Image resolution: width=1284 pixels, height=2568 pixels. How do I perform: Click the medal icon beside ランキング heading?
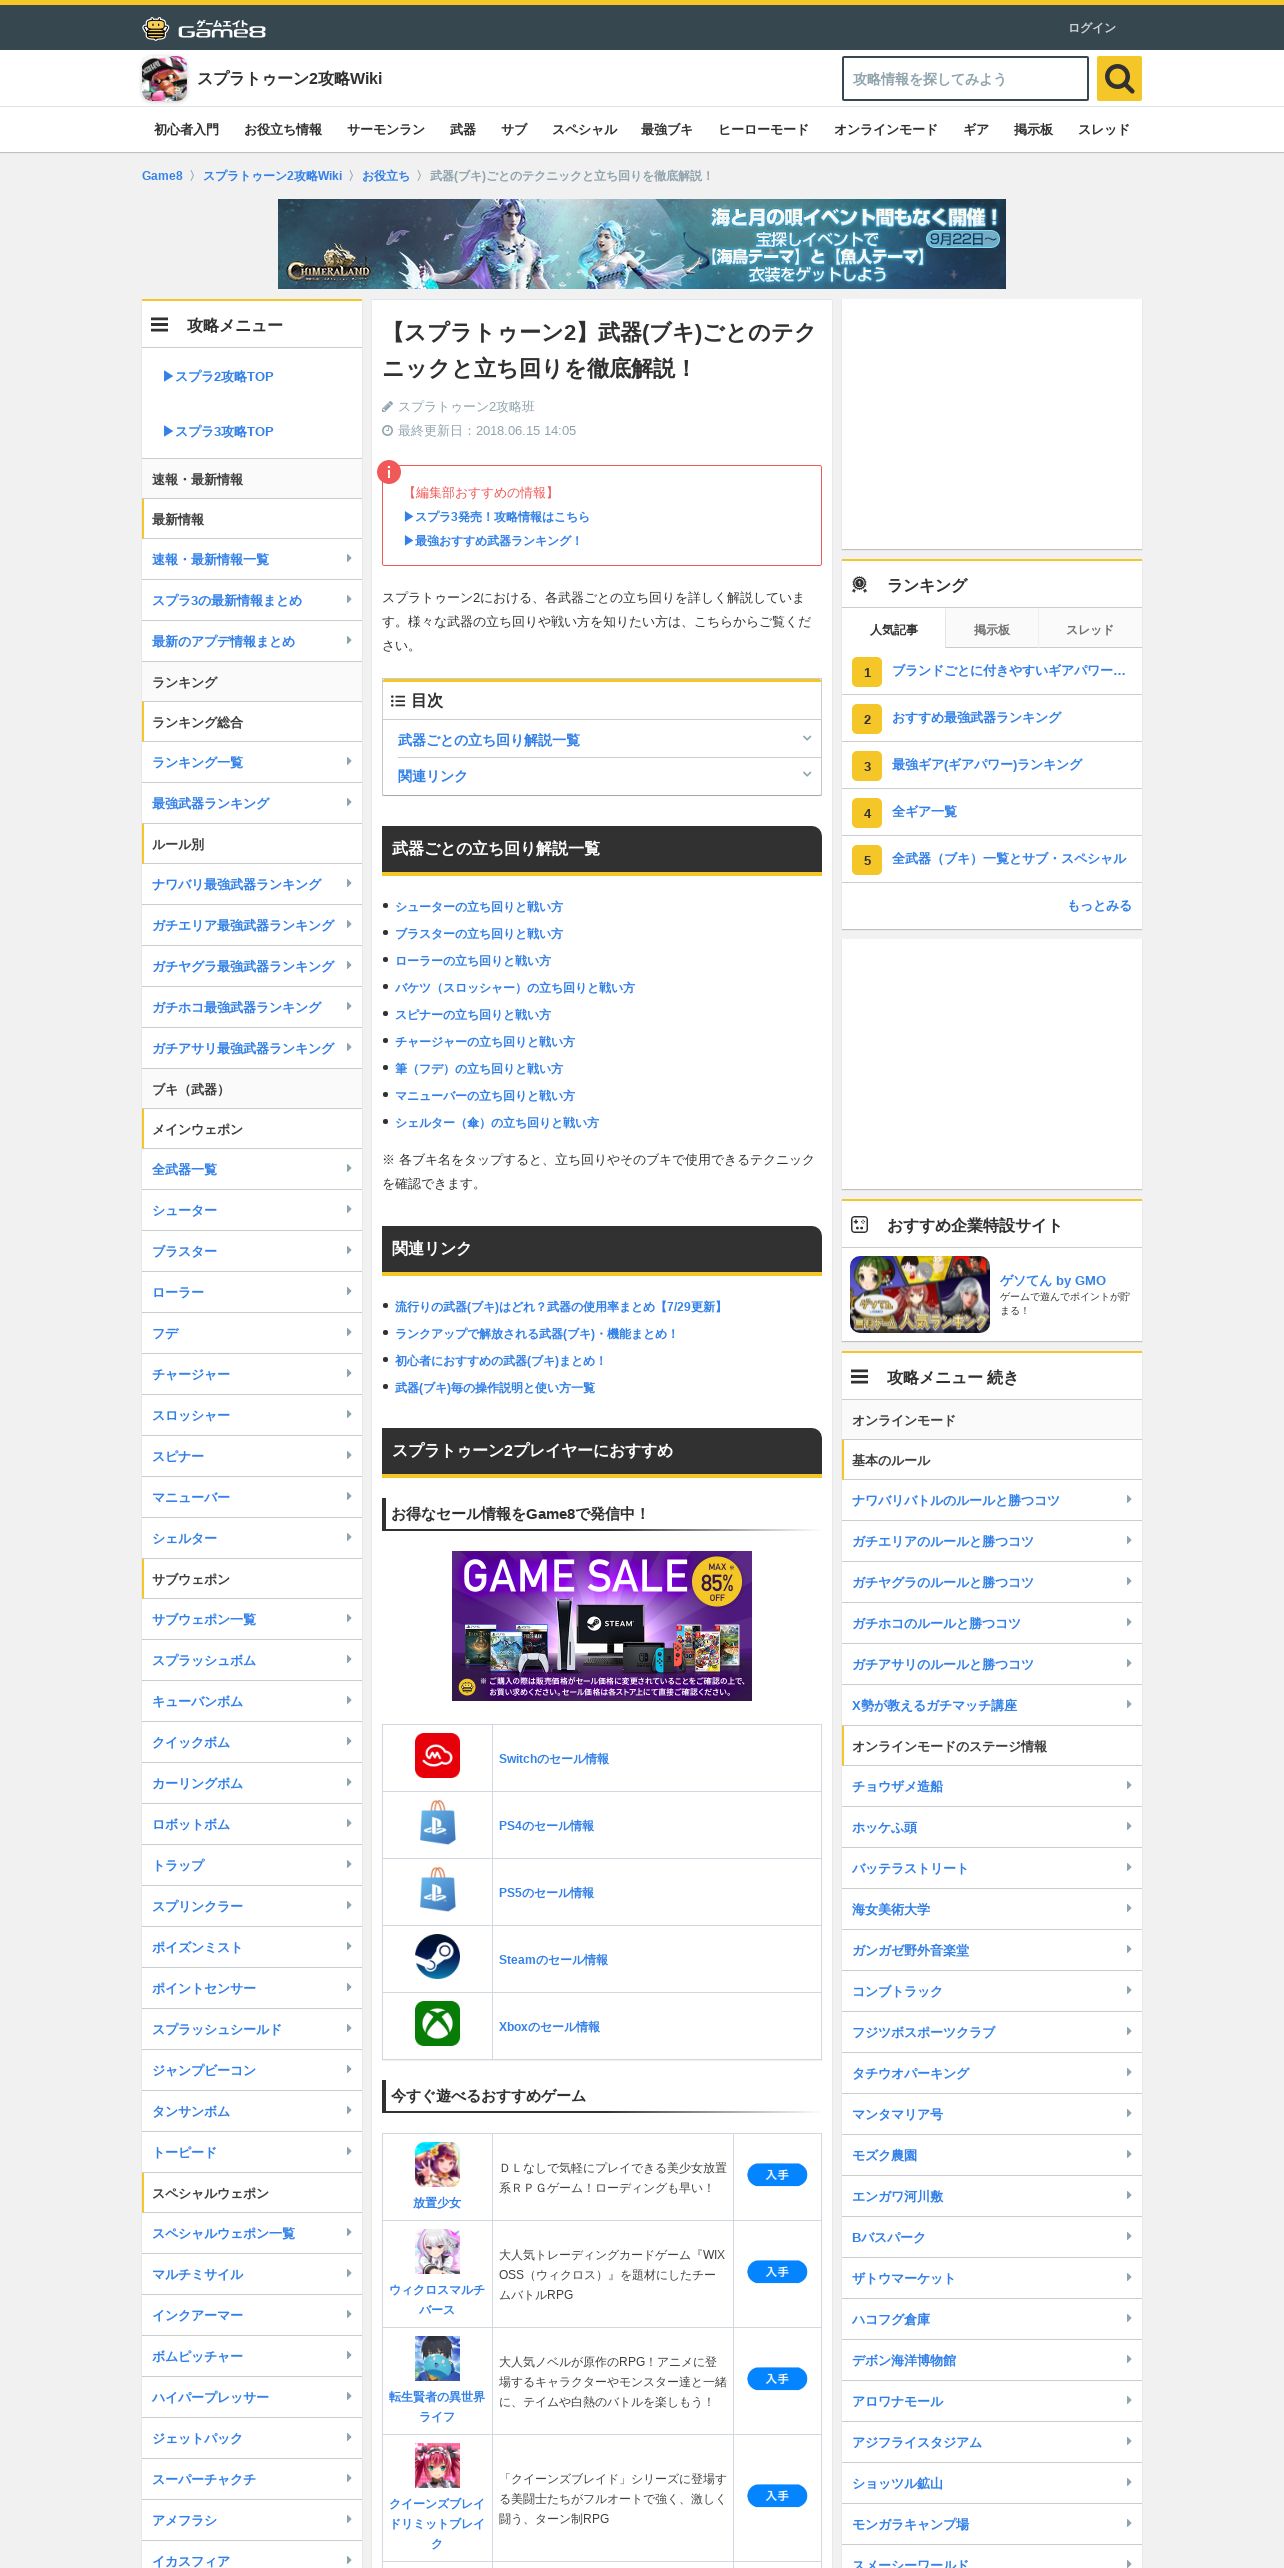click(x=860, y=585)
